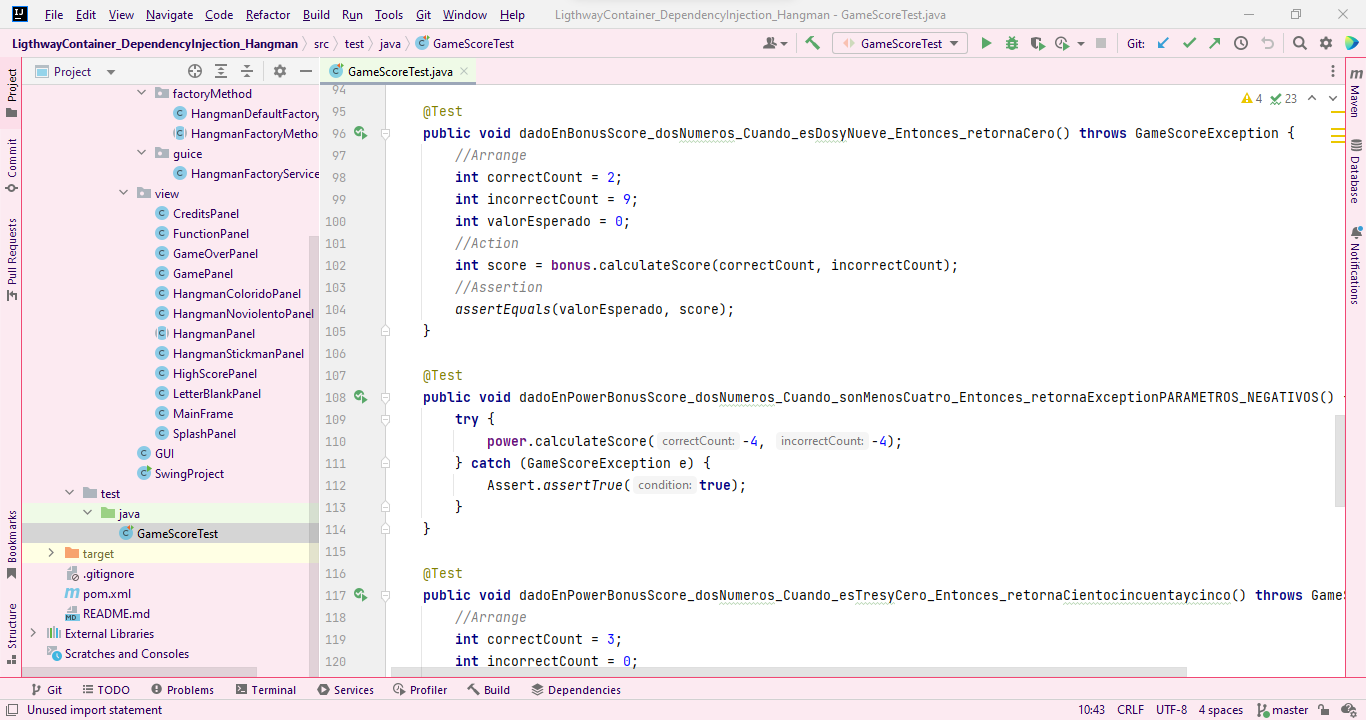Open the Refactor menu
Image resolution: width=1366 pixels, height=720 pixels.
[267, 15]
